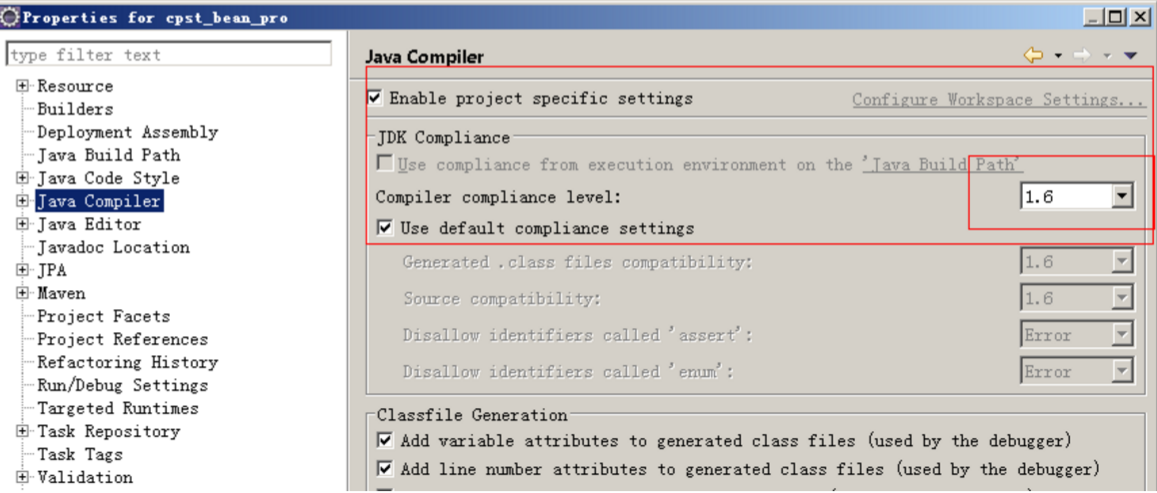Click the type filter text field

[169, 55]
